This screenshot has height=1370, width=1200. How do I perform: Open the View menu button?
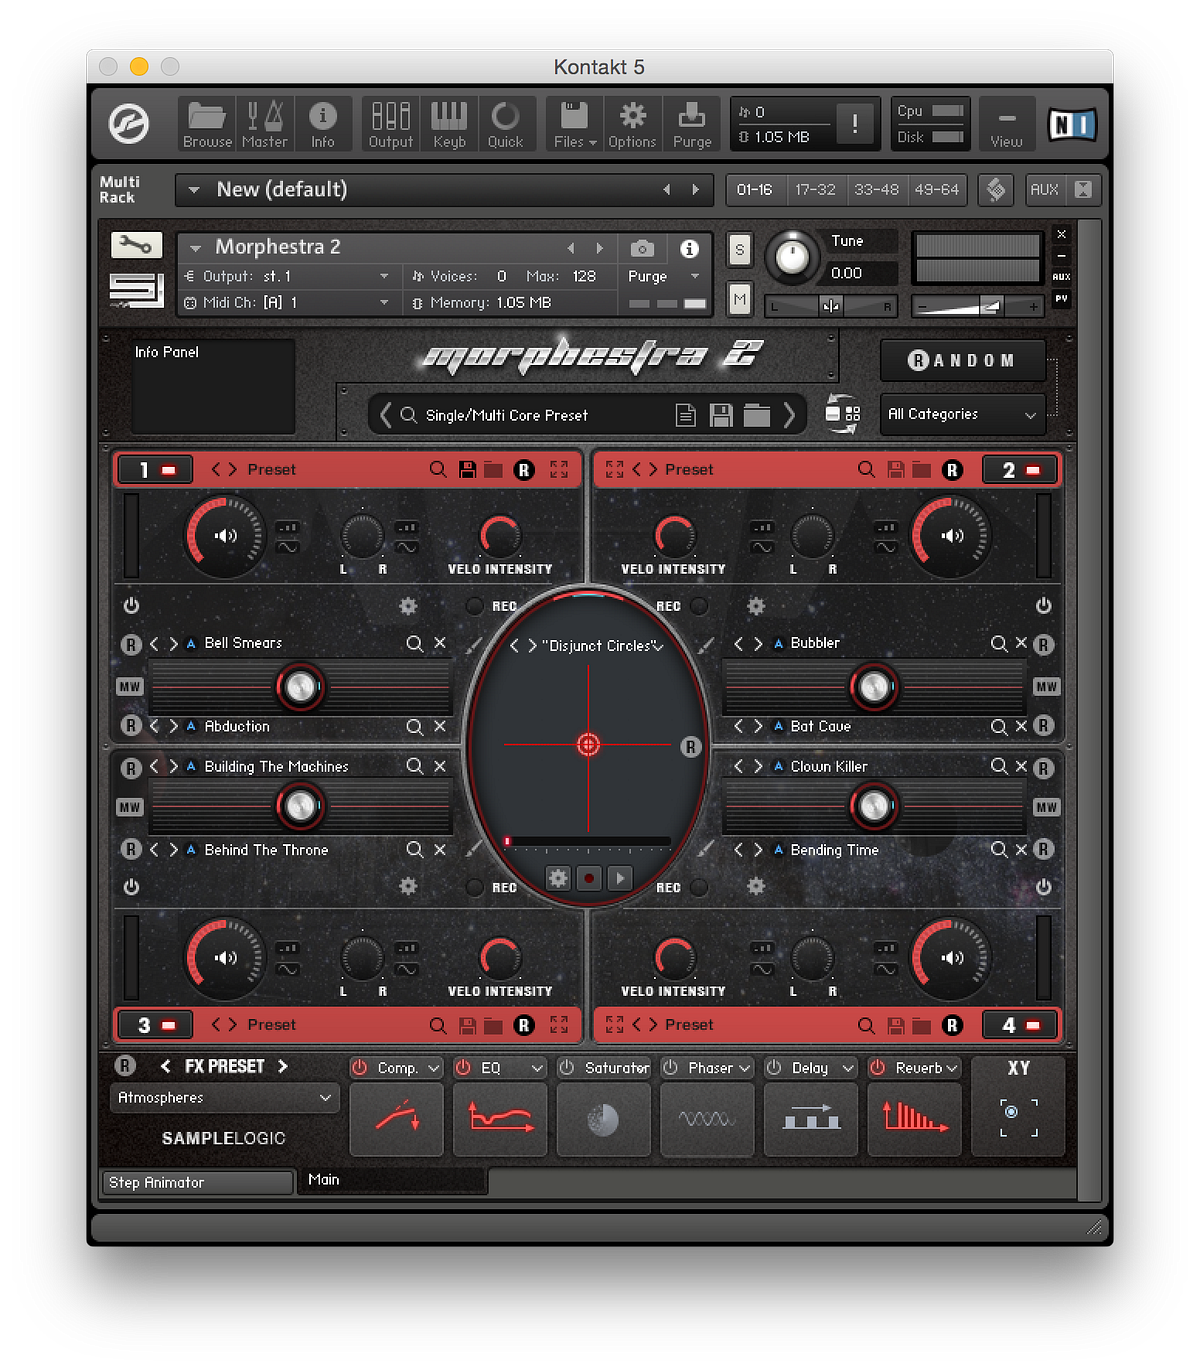pos(1006,125)
